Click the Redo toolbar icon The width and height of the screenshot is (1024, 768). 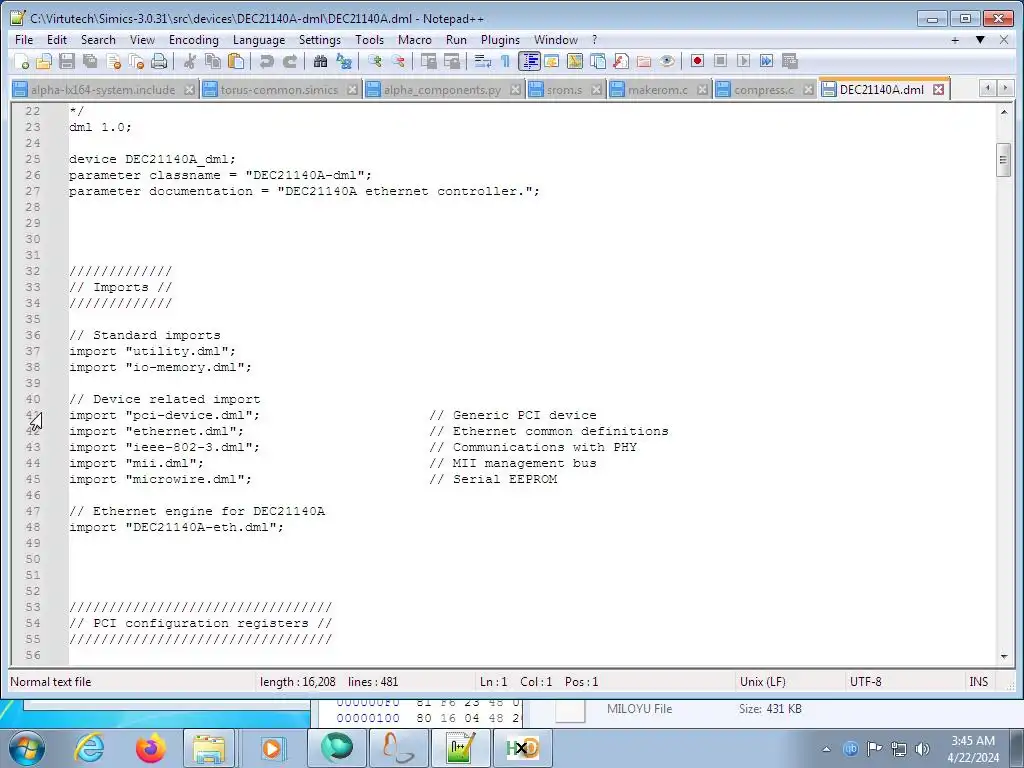click(x=290, y=61)
